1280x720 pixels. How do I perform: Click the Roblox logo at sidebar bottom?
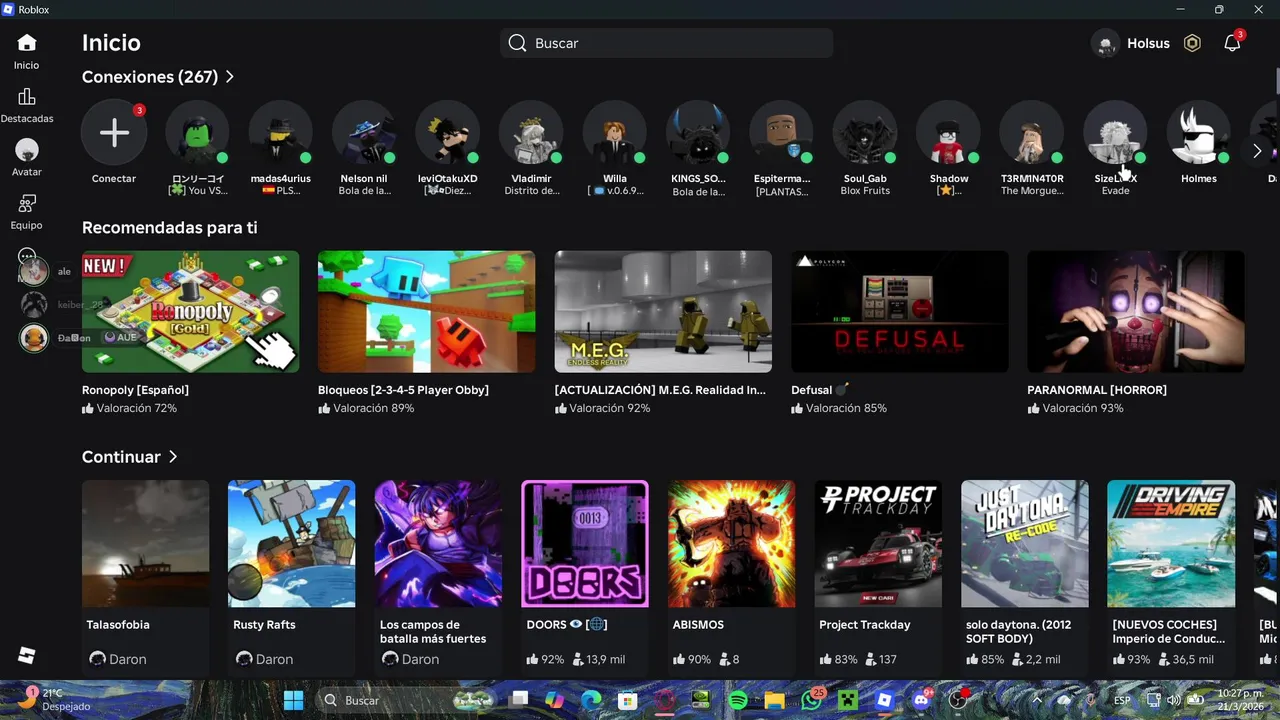pos(27,655)
